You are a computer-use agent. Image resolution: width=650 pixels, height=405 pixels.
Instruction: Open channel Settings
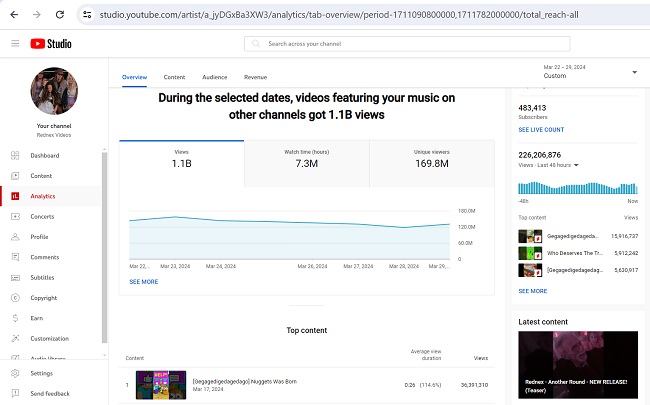(x=41, y=373)
